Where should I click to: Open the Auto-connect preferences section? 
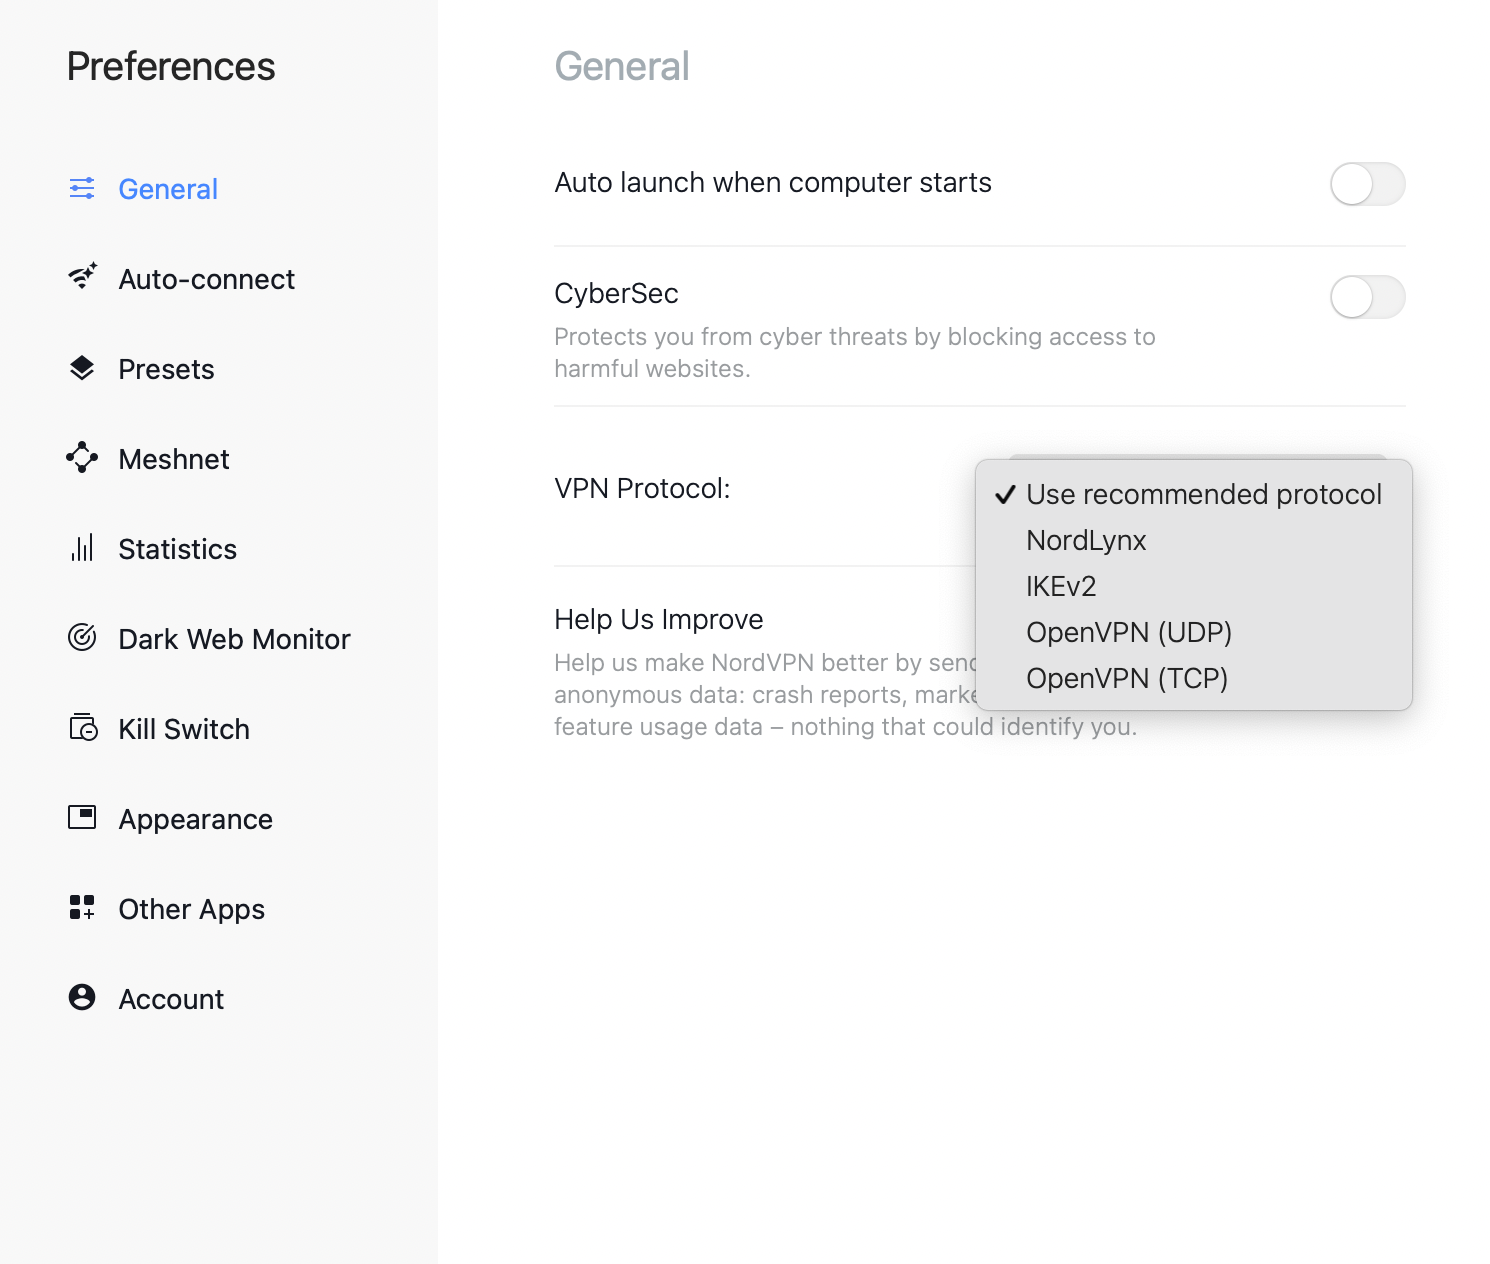coord(206,279)
